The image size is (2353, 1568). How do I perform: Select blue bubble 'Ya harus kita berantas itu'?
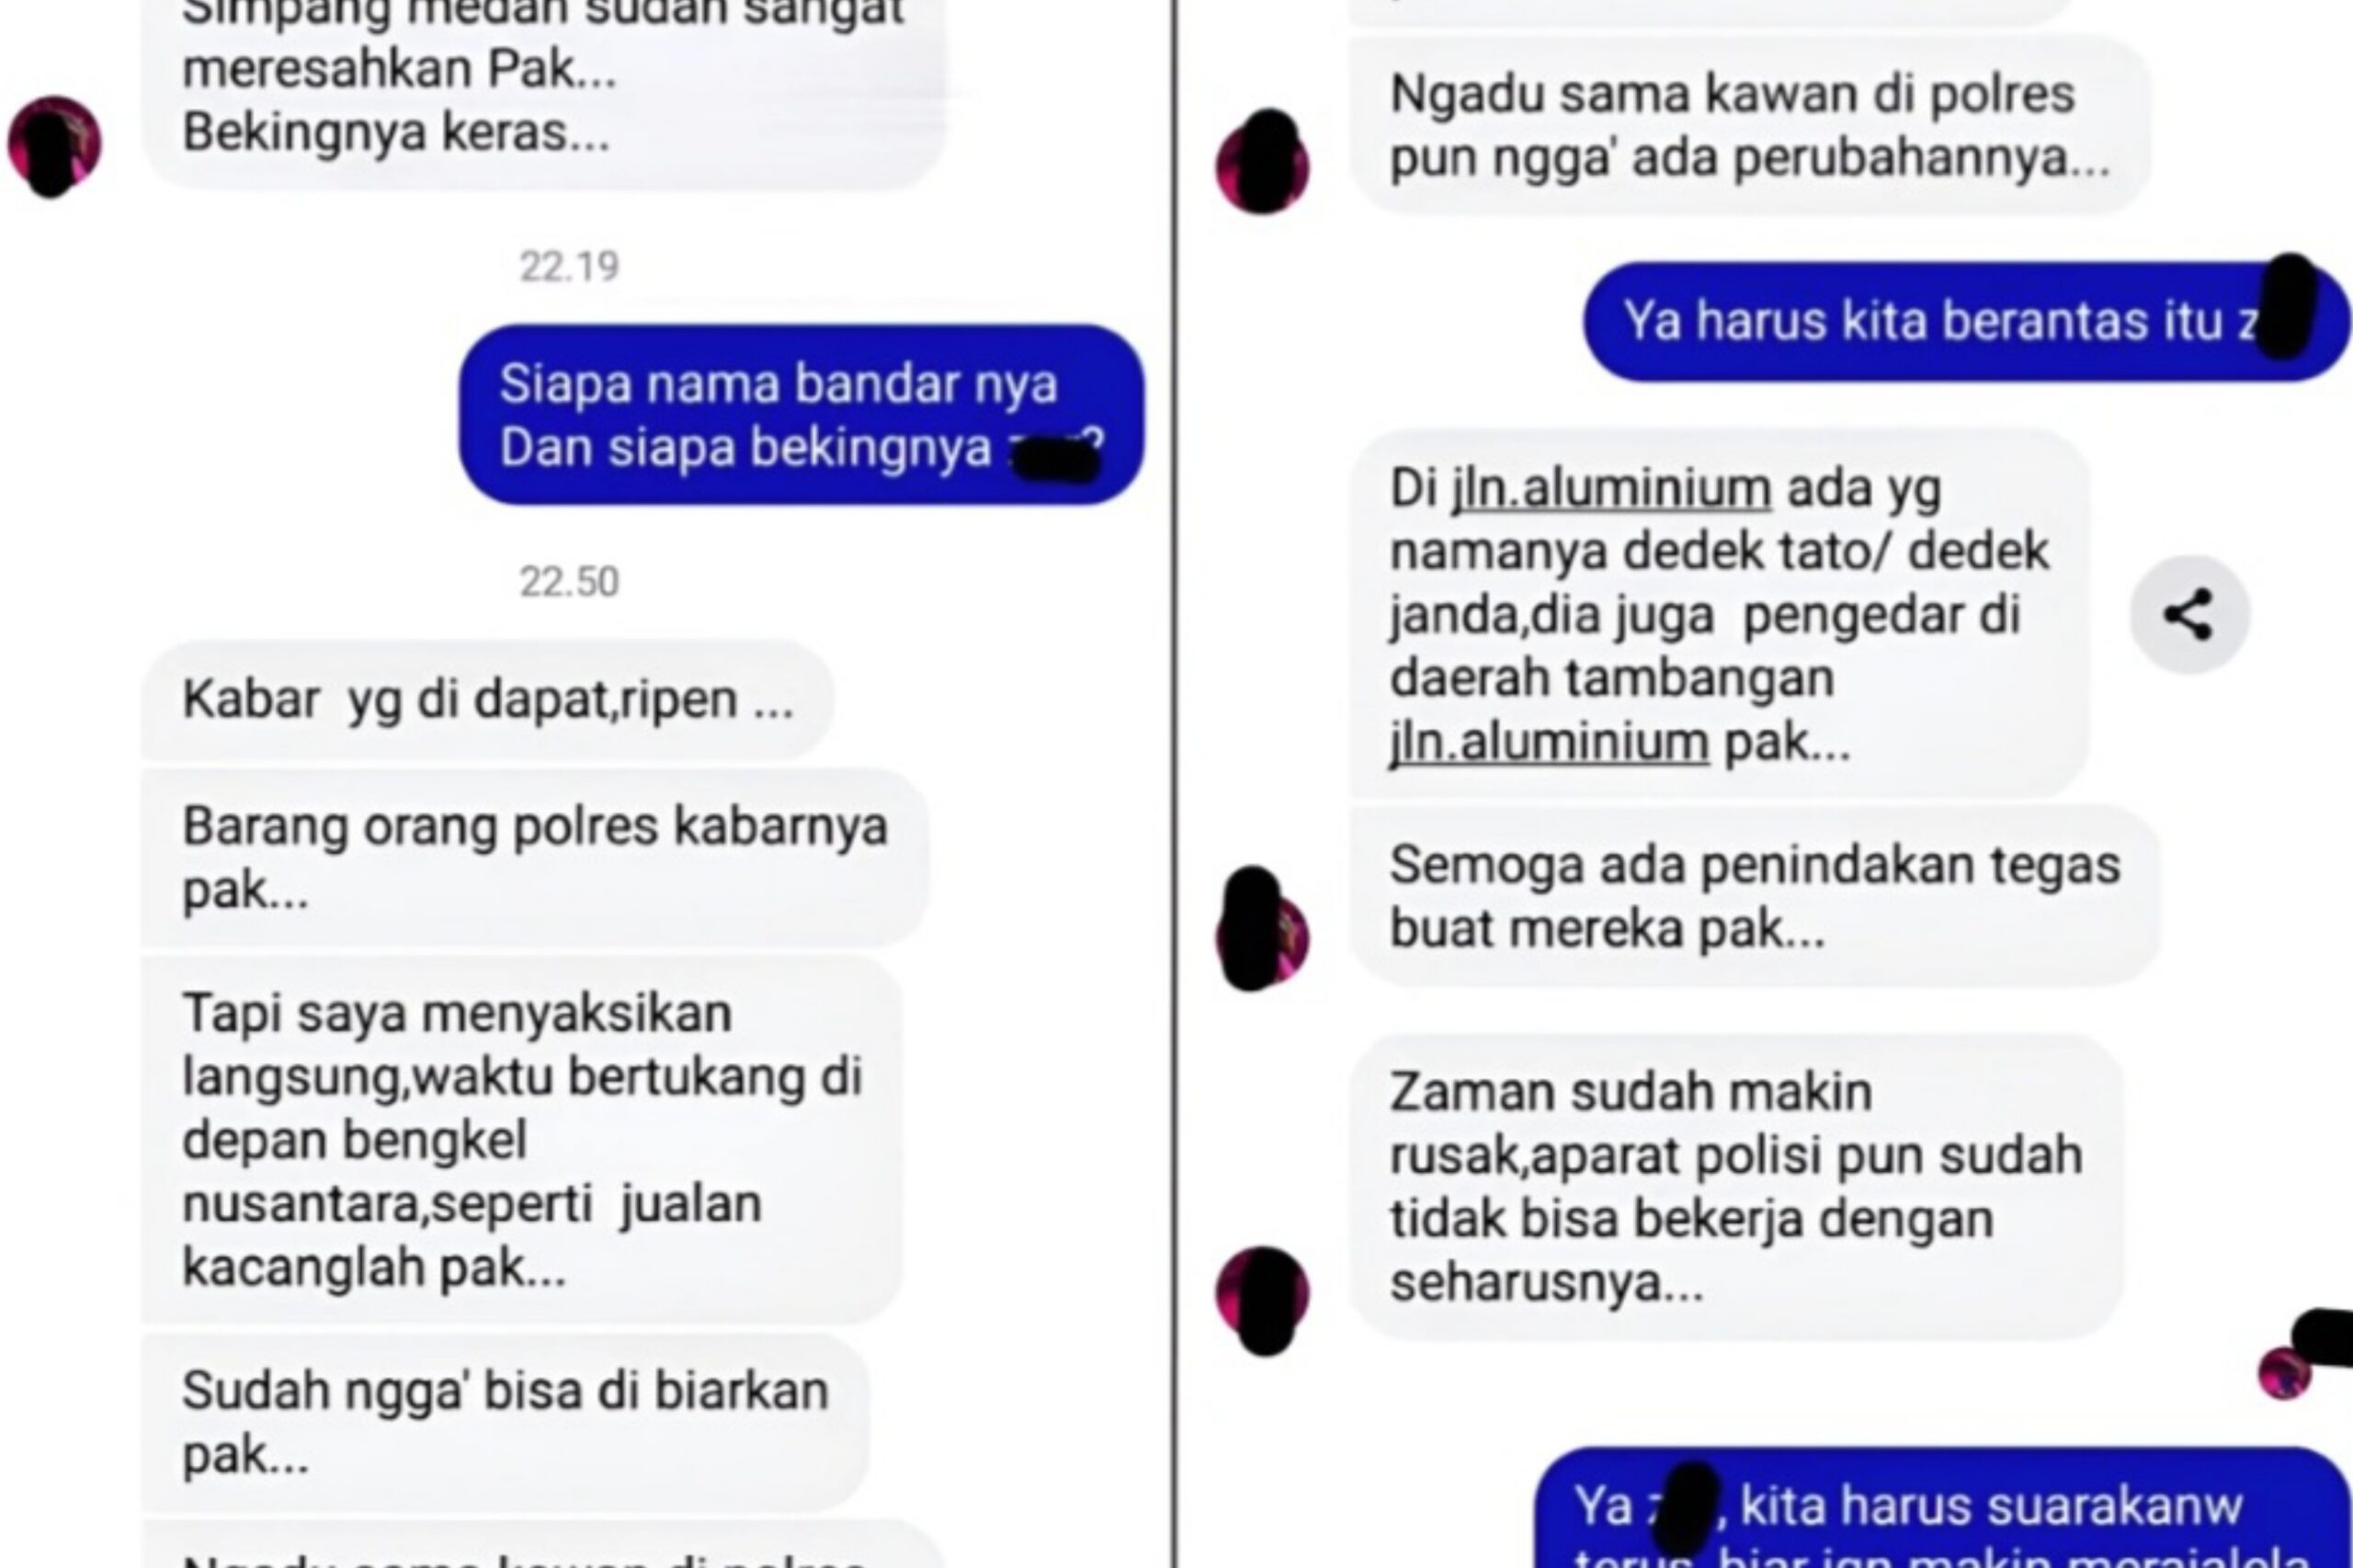click(x=1966, y=322)
